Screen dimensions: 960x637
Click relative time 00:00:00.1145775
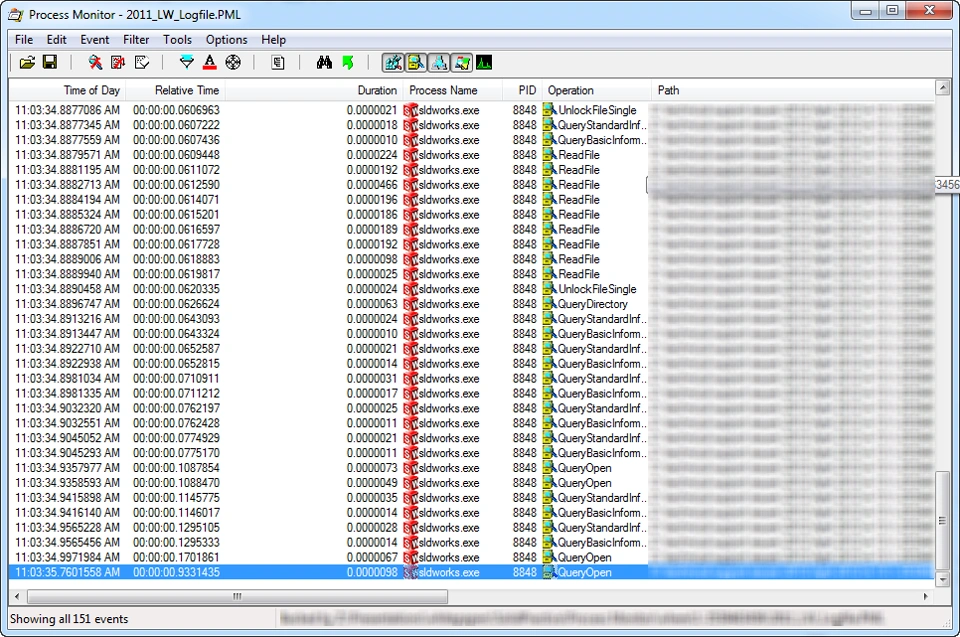click(x=176, y=498)
